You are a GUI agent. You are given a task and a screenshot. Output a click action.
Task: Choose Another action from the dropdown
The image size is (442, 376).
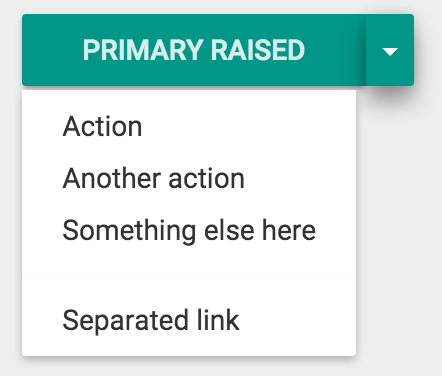point(189,179)
